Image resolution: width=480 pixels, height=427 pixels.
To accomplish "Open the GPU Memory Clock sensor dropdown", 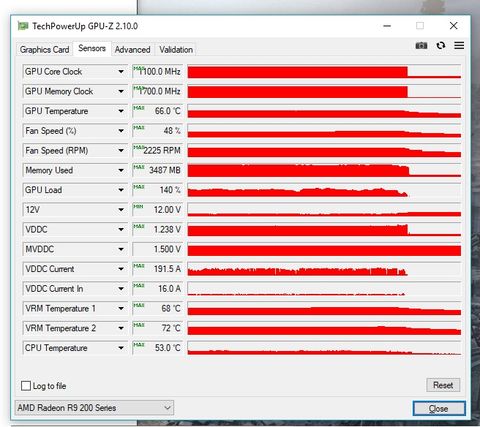I will tap(75, 91).
